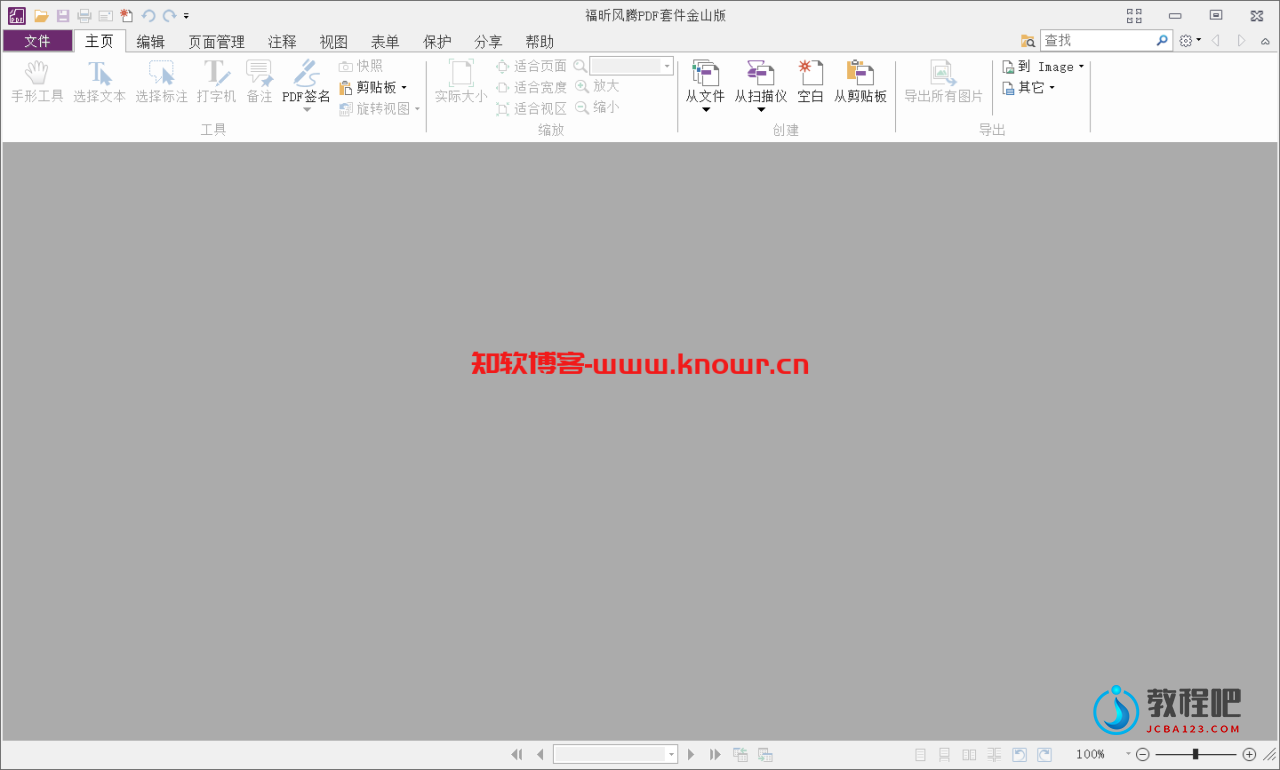
Task: Pick the Typewriter tool (打字机)
Action: coord(216,82)
